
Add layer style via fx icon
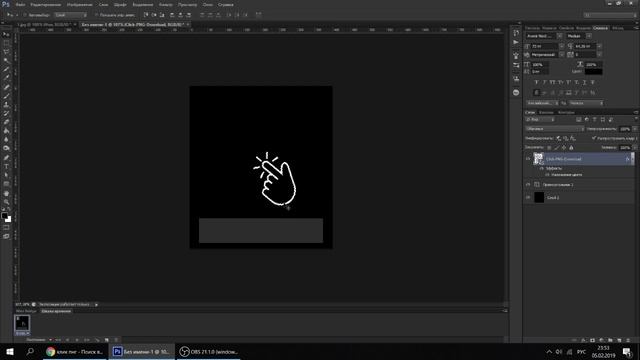point(583,340)
